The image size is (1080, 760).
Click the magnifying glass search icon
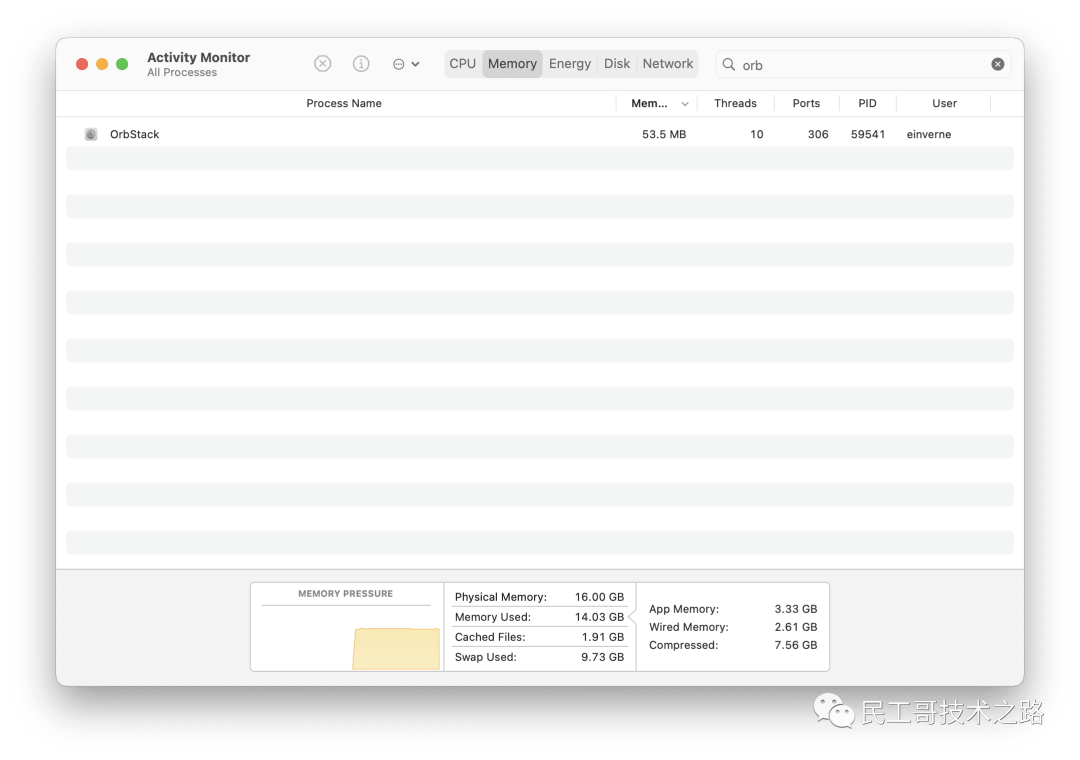coord(729,64)
